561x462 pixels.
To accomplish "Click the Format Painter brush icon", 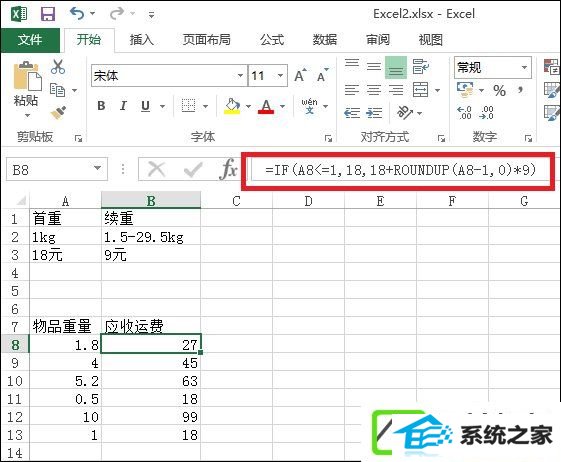I will [x=58, y=113].
